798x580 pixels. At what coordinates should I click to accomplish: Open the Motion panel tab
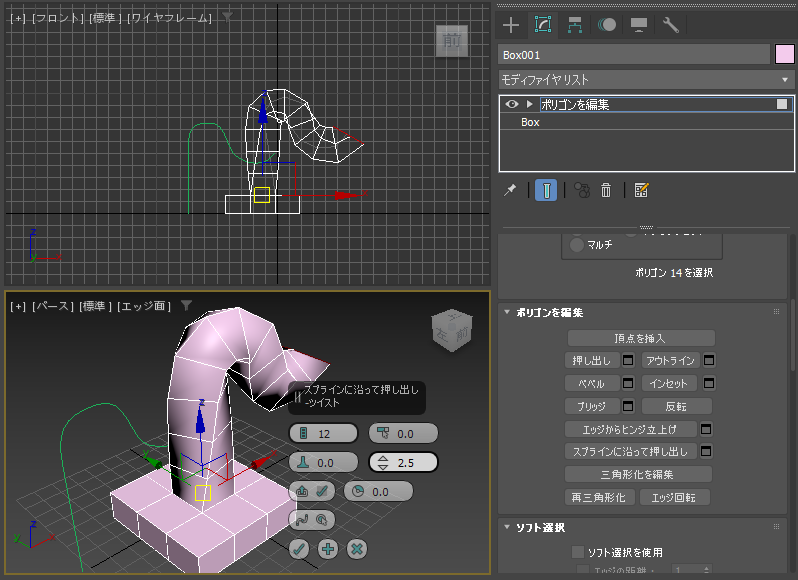click(x=607, y=25)
